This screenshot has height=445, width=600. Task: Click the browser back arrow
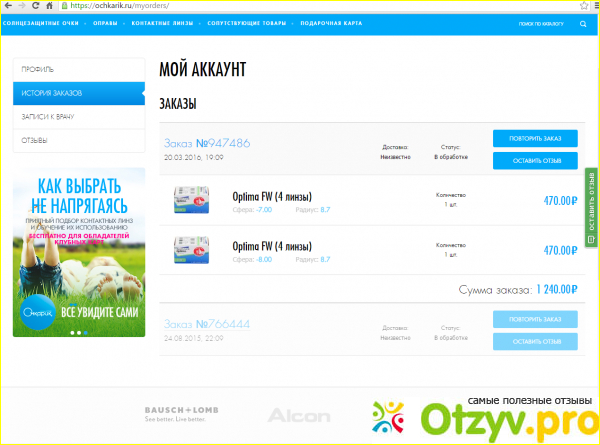point(9,5)
